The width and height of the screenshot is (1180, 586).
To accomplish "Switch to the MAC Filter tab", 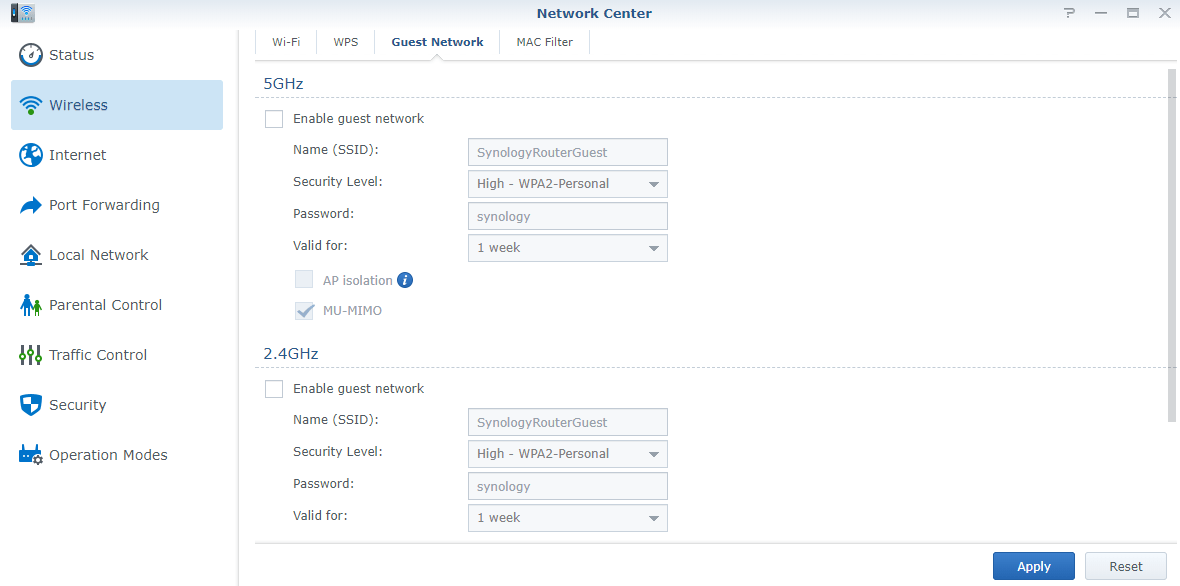I will (544, 42).
